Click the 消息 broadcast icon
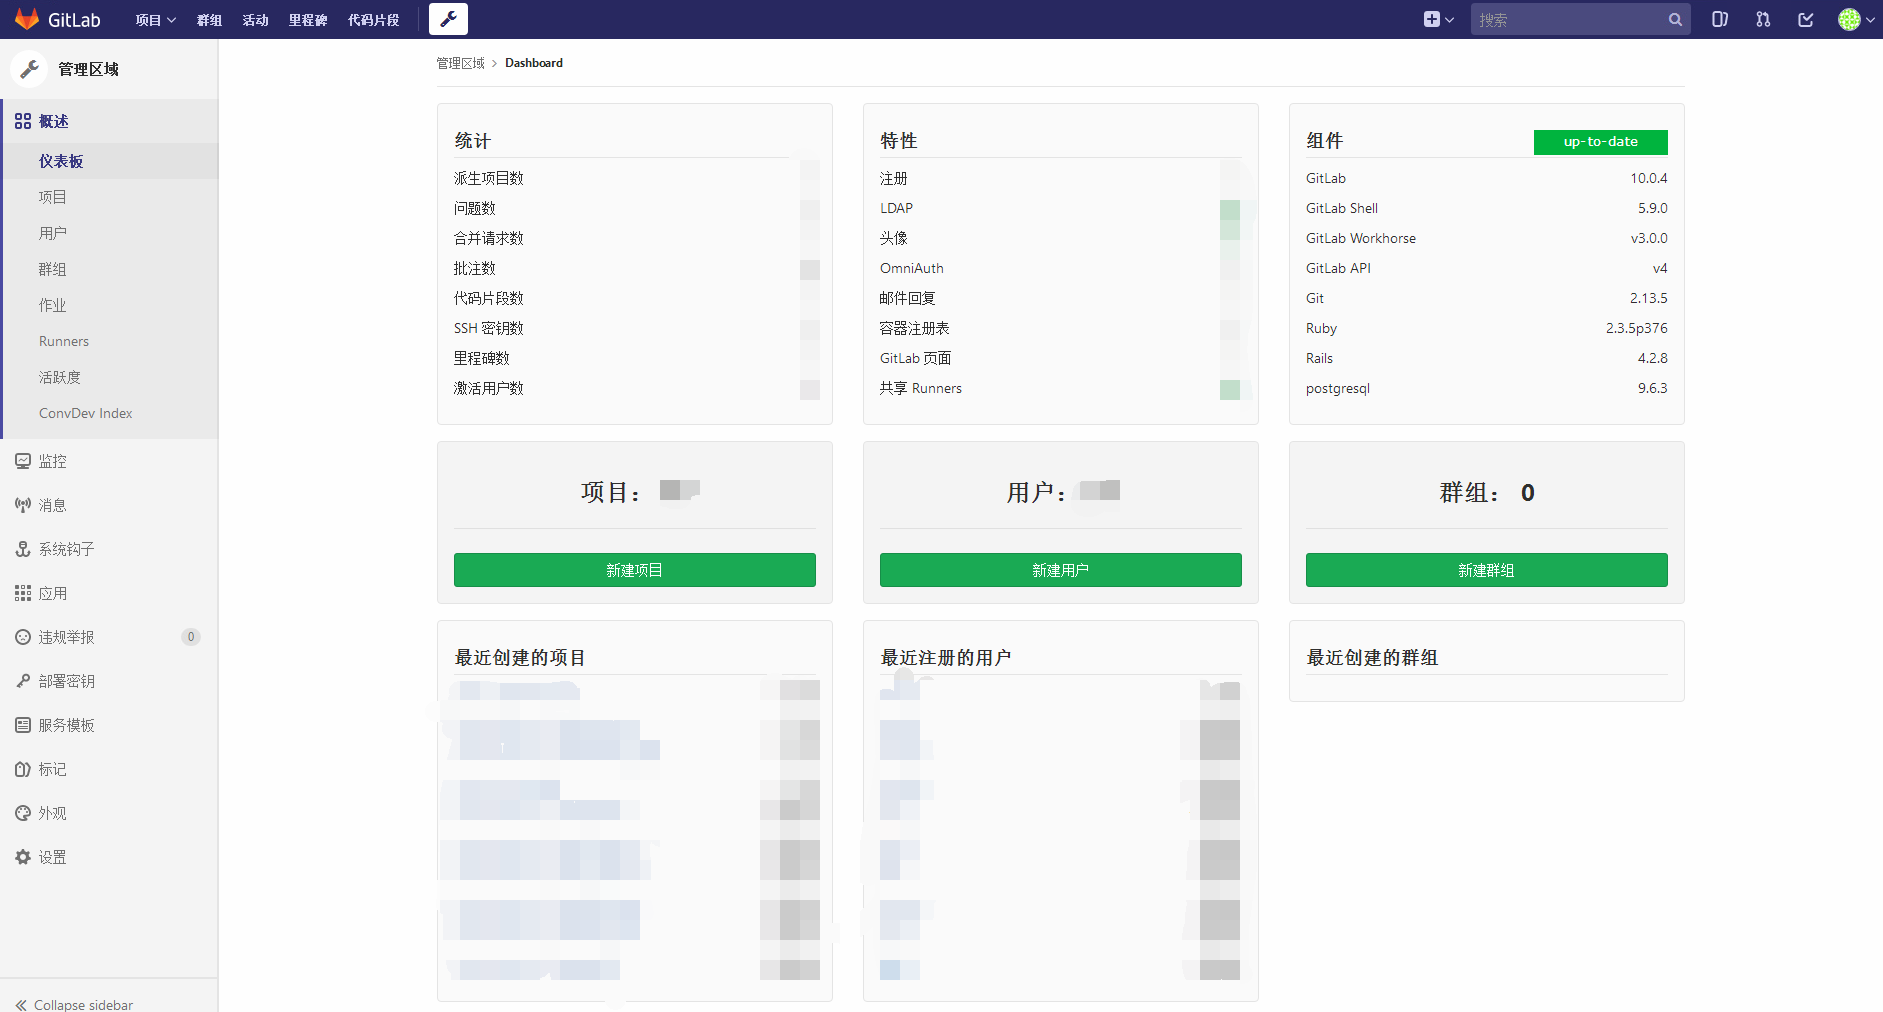The image size is (1883, 1012). (x=23, y=505)
